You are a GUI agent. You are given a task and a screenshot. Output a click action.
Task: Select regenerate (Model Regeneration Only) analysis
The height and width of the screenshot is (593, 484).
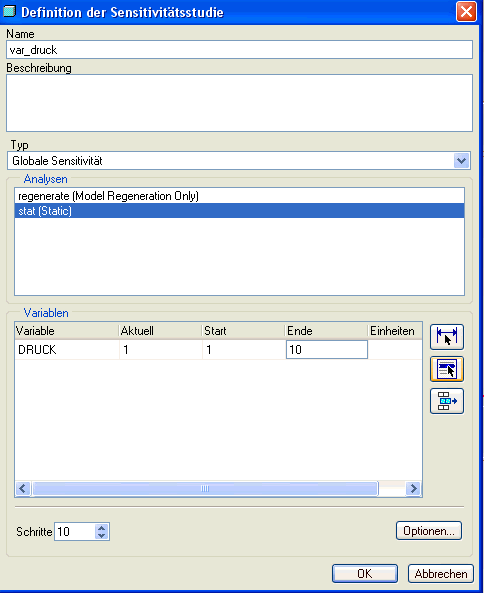pos(239,196)
